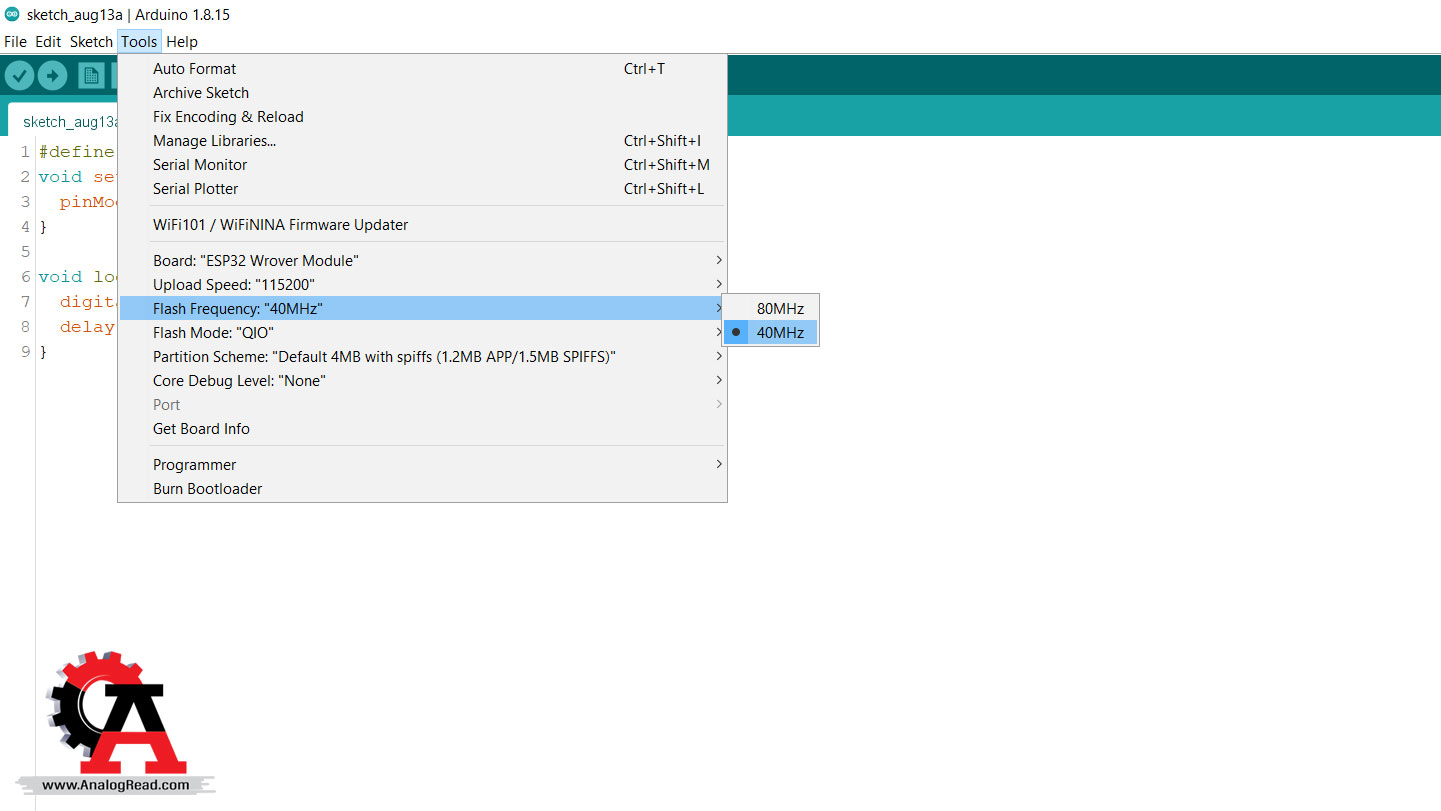Choose Auto Format from Tools menu

[x=422, y=69]
